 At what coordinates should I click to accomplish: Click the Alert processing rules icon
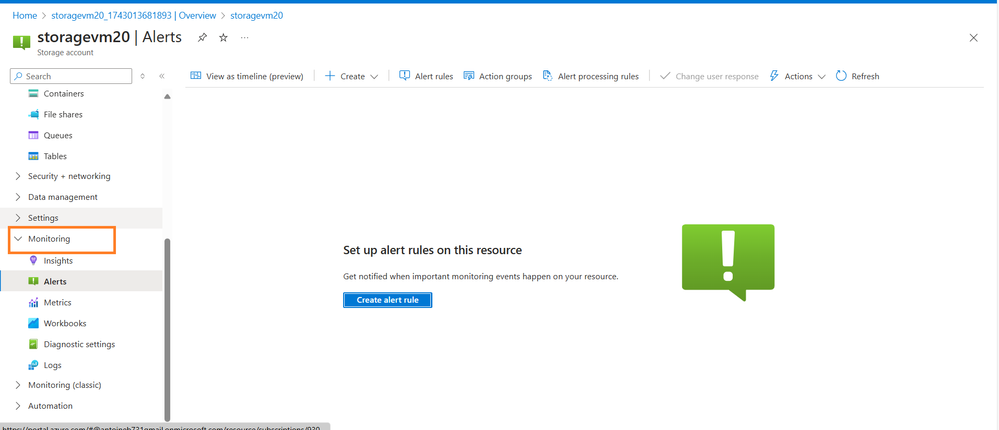[x=547, y=76]
